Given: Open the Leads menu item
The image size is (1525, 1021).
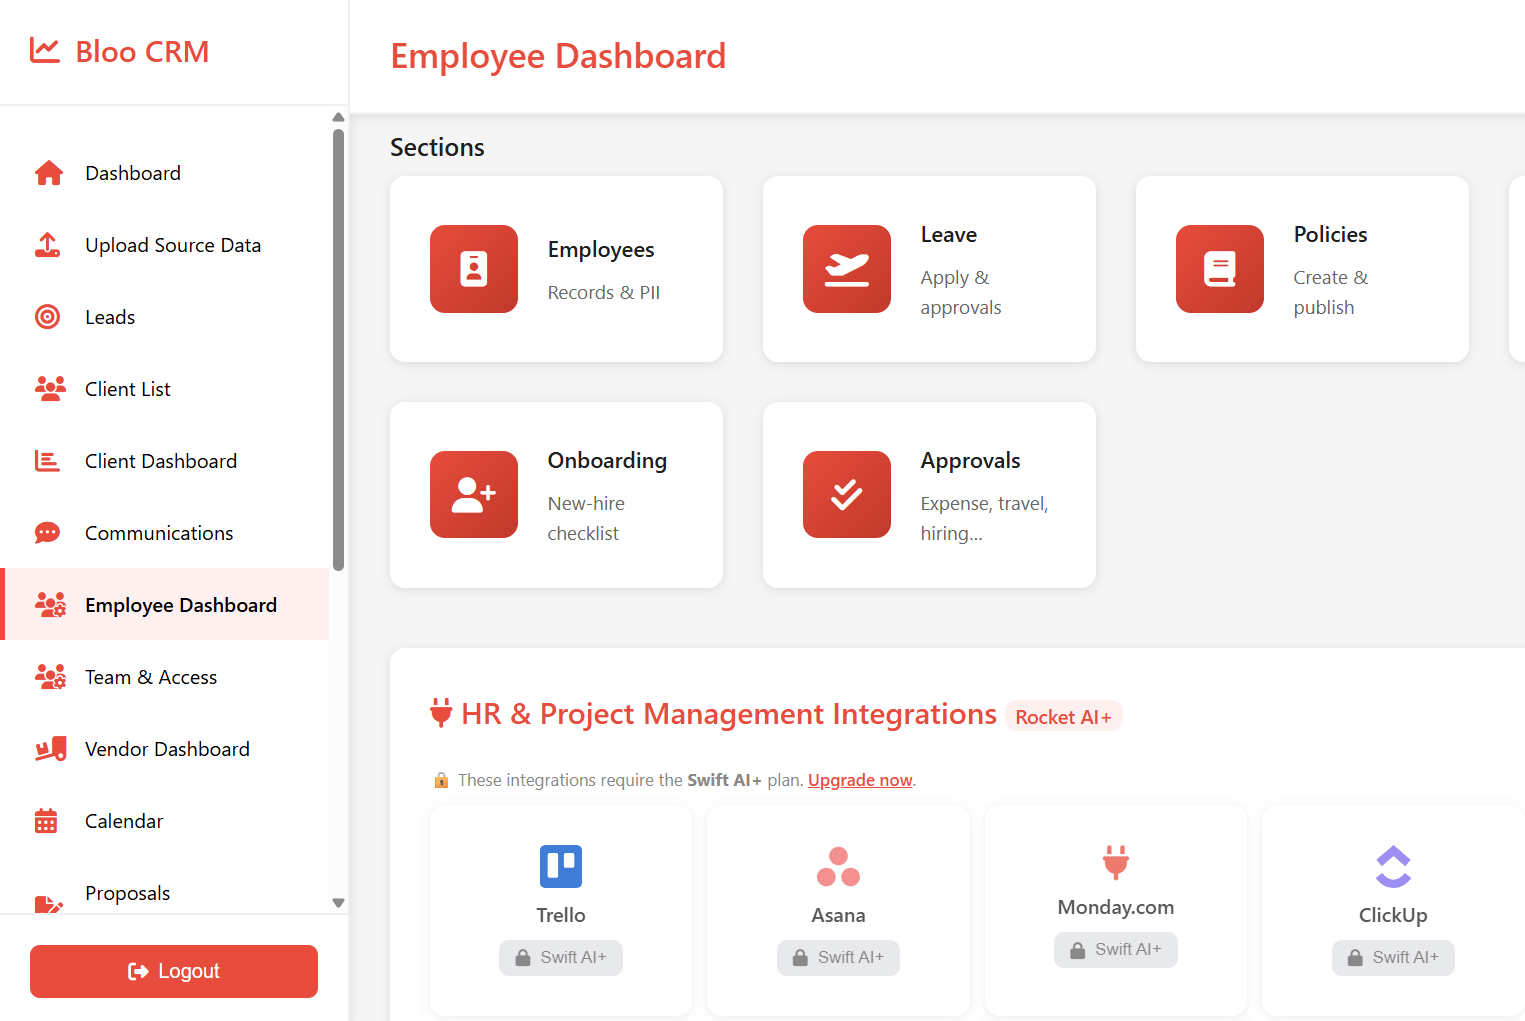Looking at the screenshot, I should point(166,317).
